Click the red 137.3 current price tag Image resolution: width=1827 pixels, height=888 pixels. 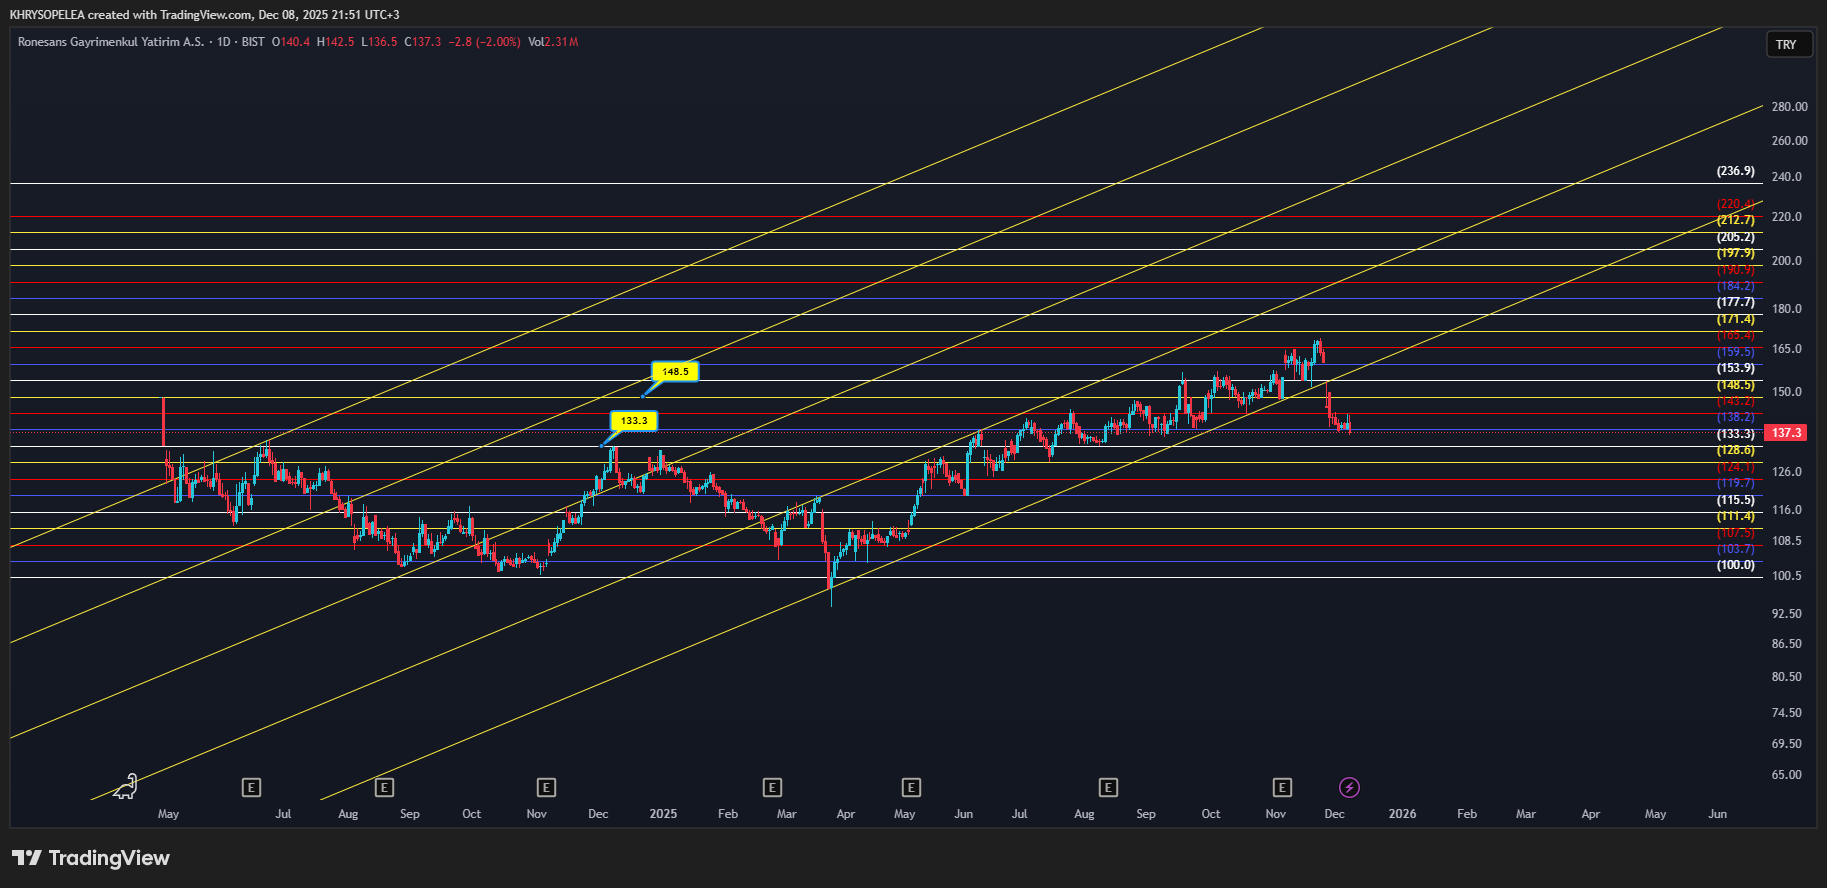1786,433
